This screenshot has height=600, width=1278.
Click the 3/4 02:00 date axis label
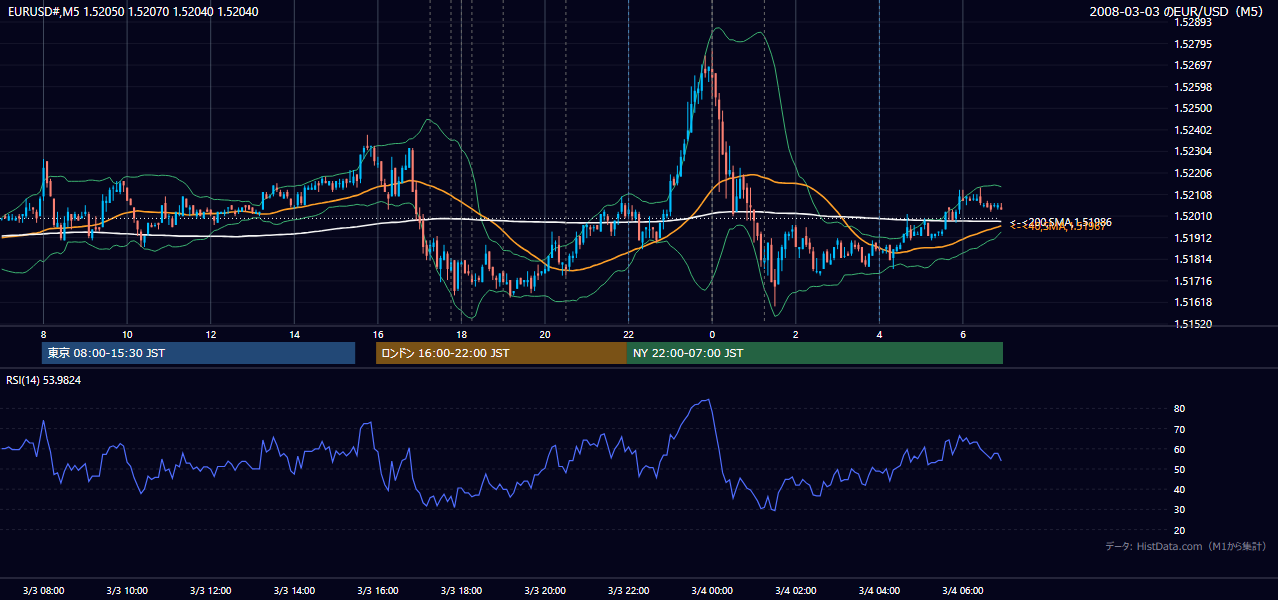coord(795,590)
